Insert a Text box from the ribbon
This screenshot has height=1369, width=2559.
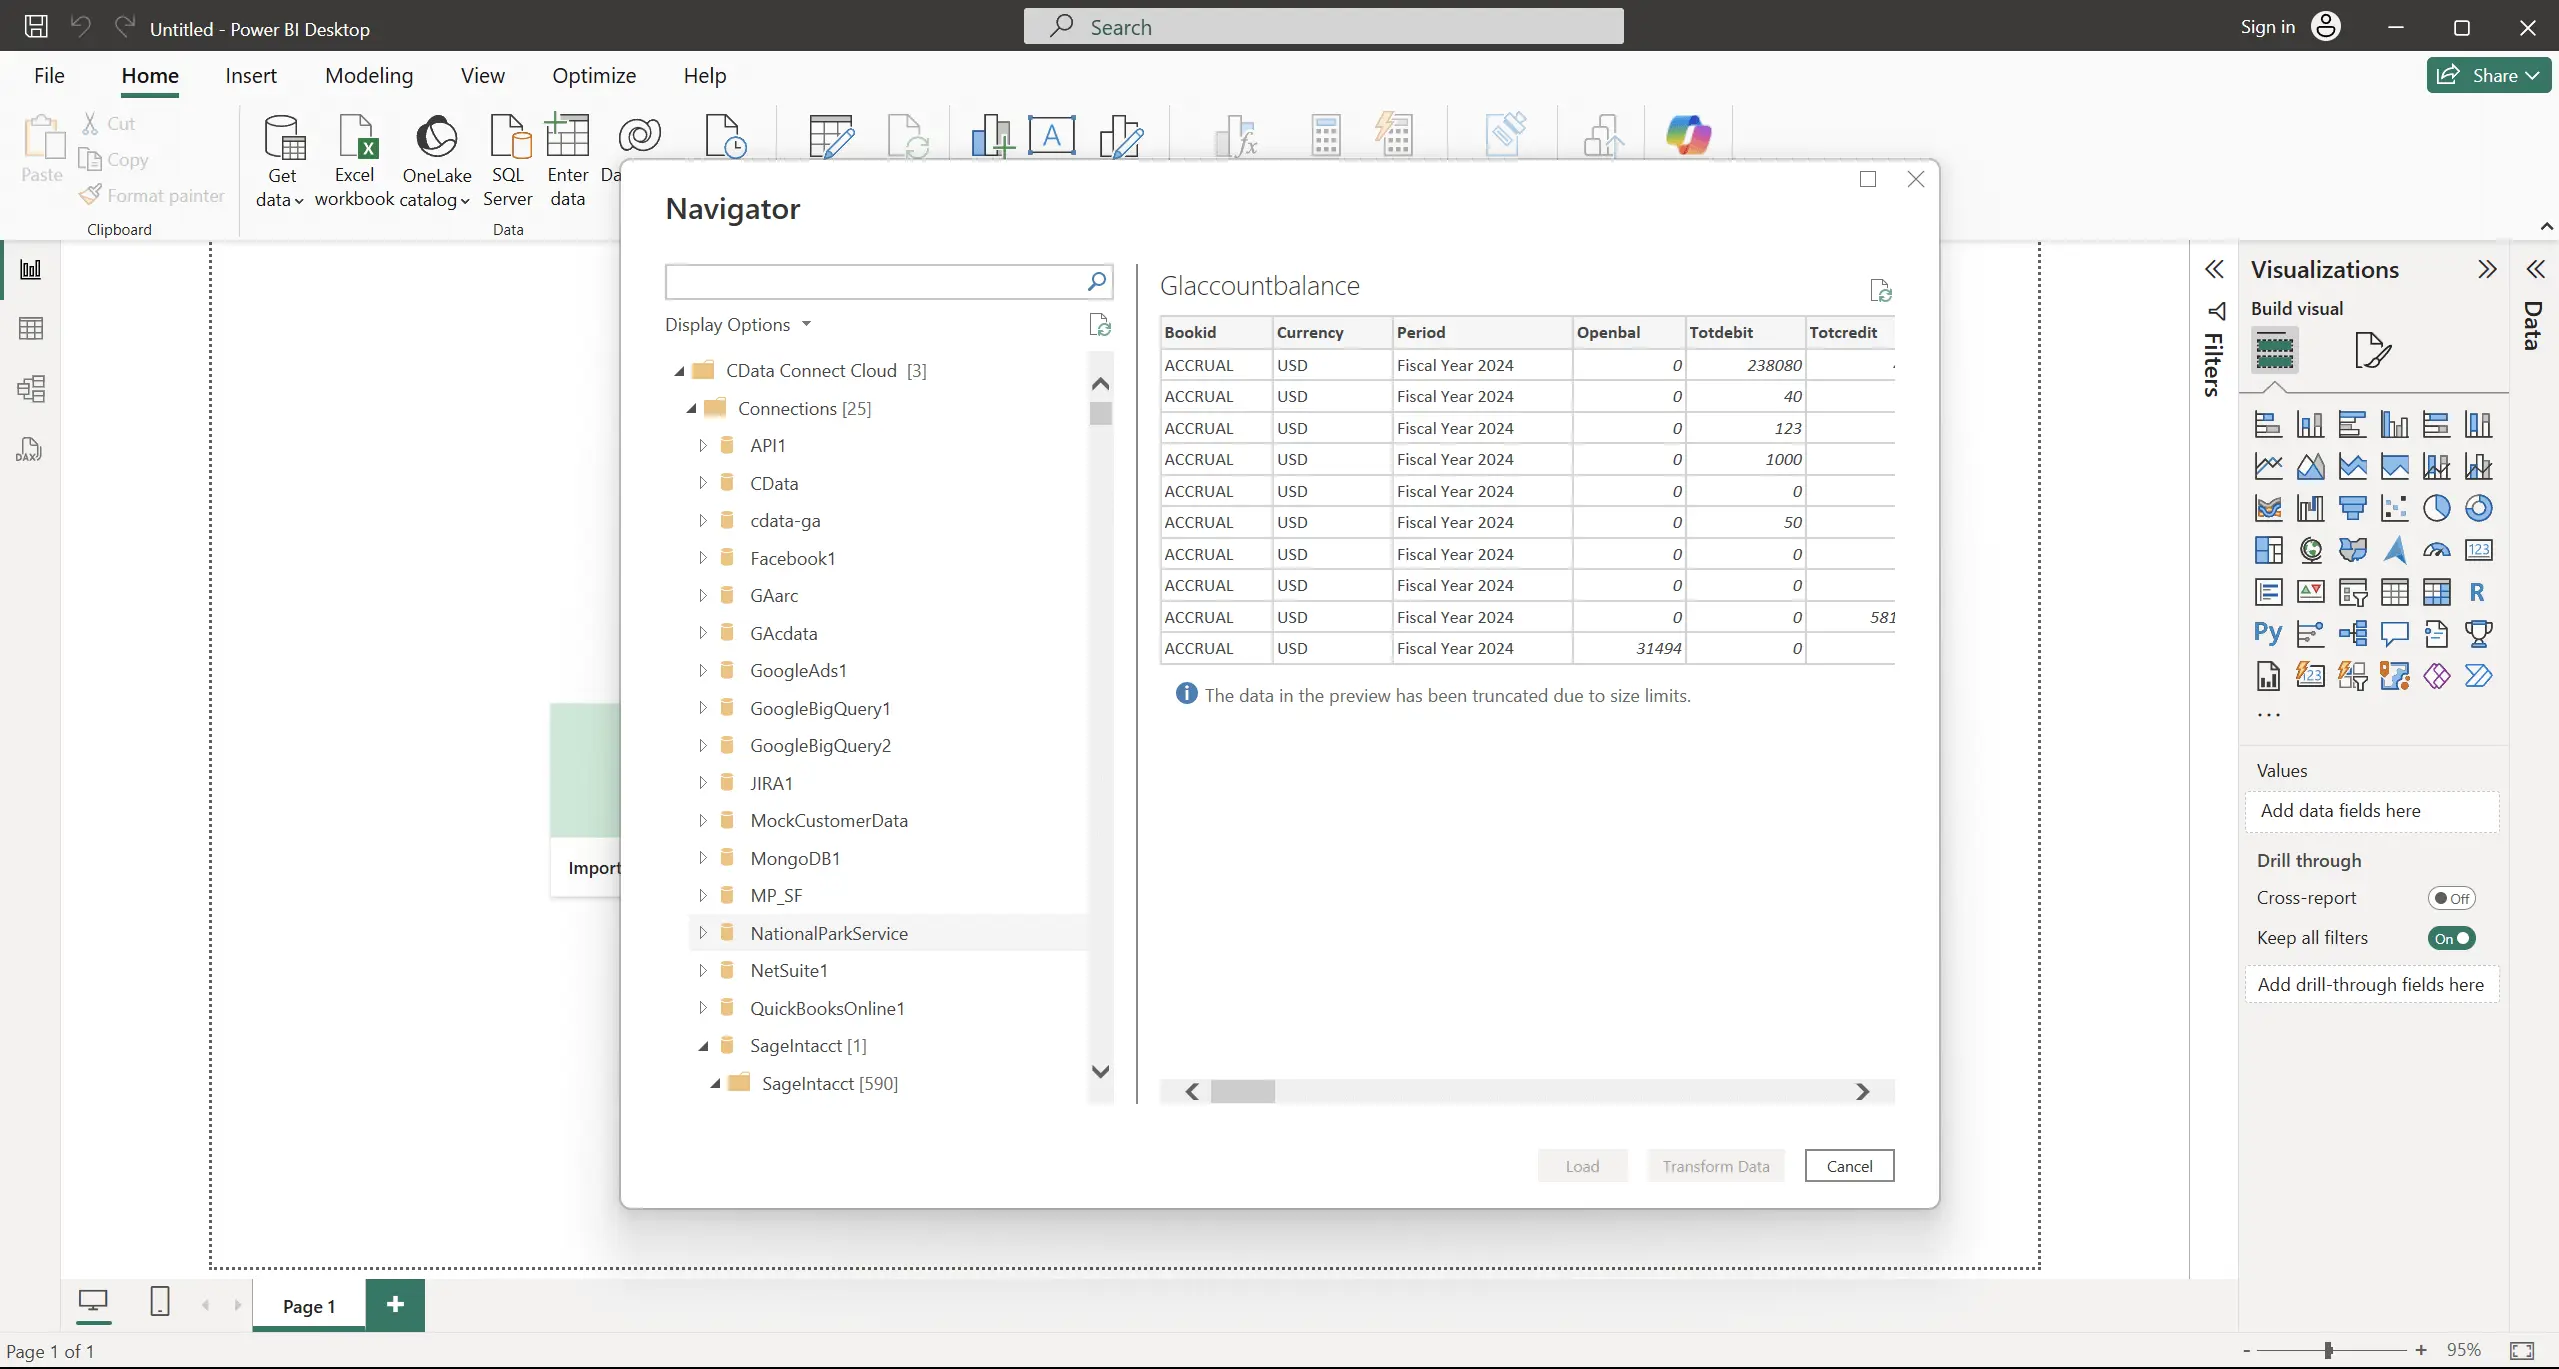click(x=1052, y=135)
